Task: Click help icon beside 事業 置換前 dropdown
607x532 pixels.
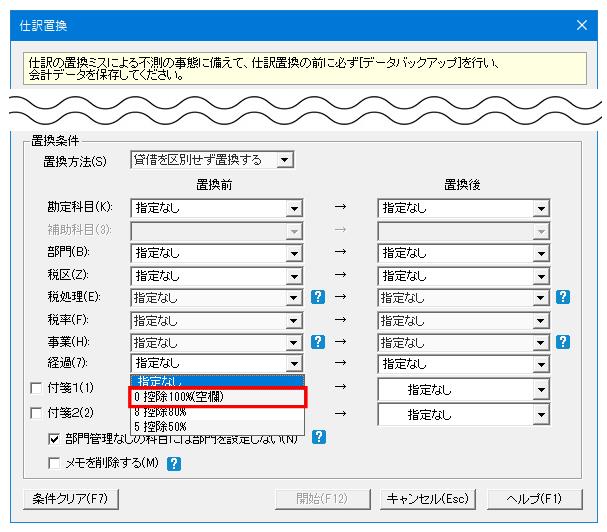Action: point(318,342)
